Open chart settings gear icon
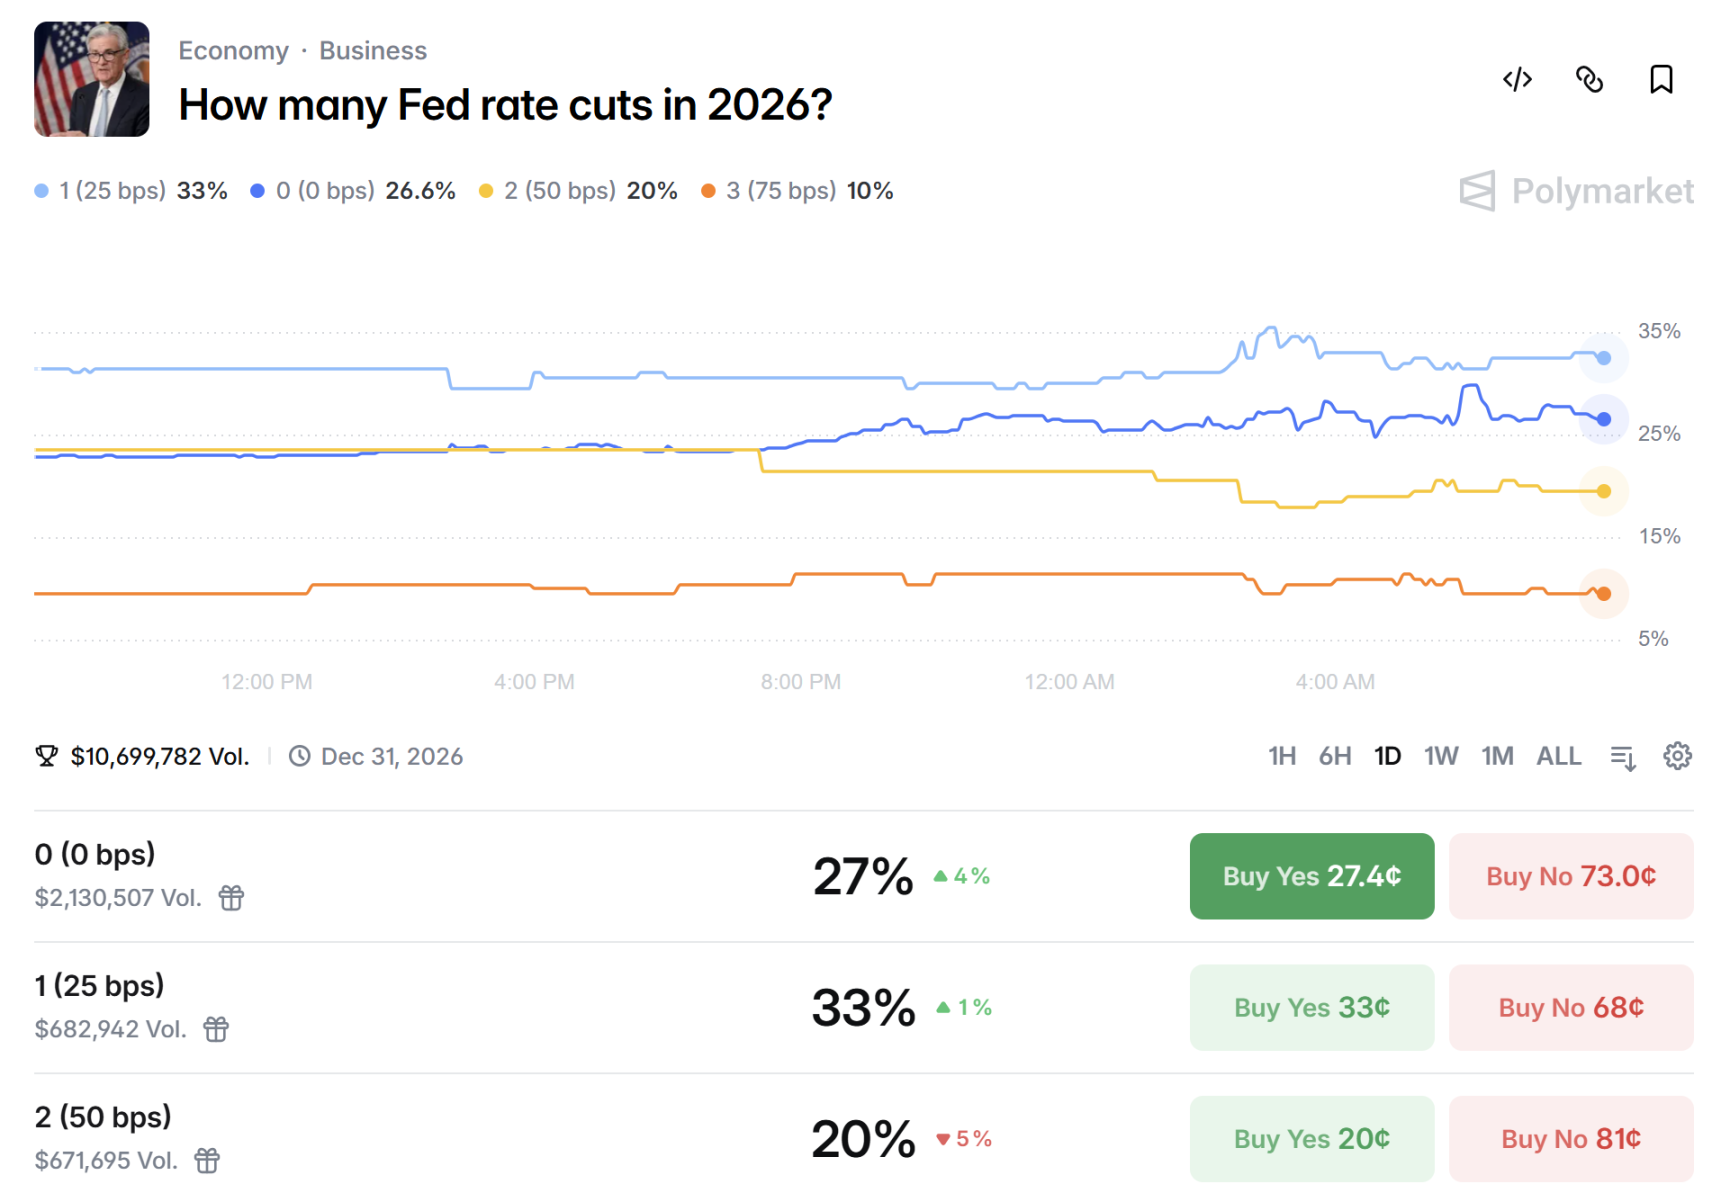 1677,756
